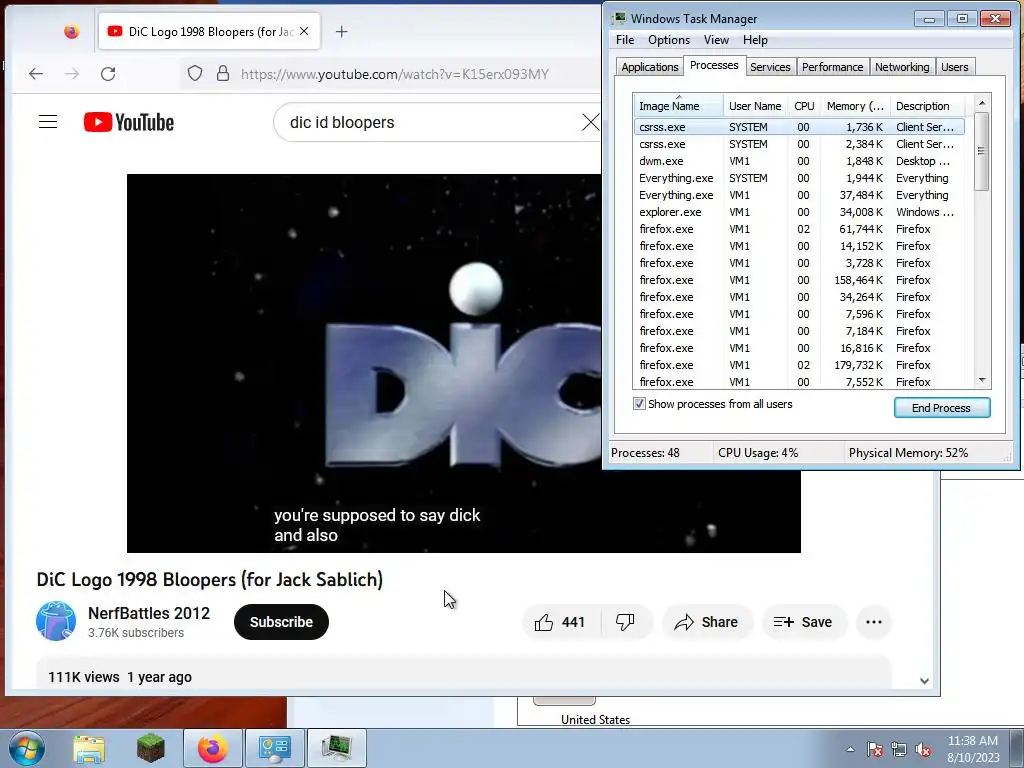Open more actions three-dot menu
Screen dimensions: 1024x768
(874, 622)
